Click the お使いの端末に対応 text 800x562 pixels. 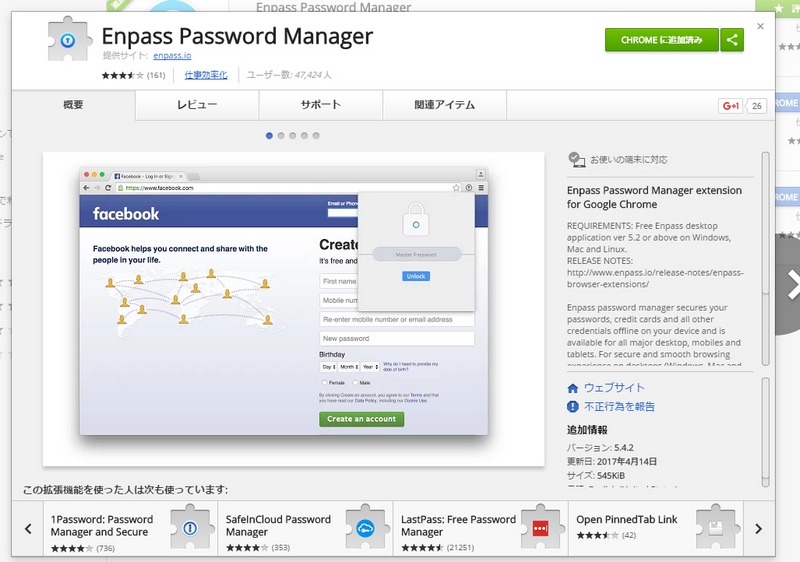pyautogui.click(x=629, y=160)
